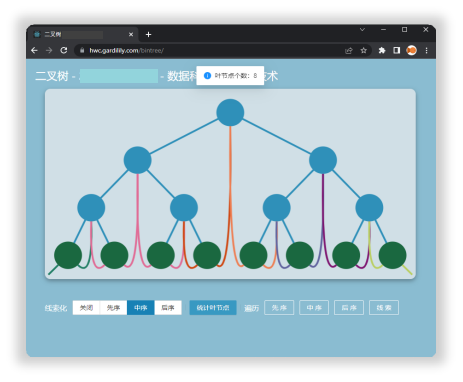Open the Chrome three-dot menu

426,50
